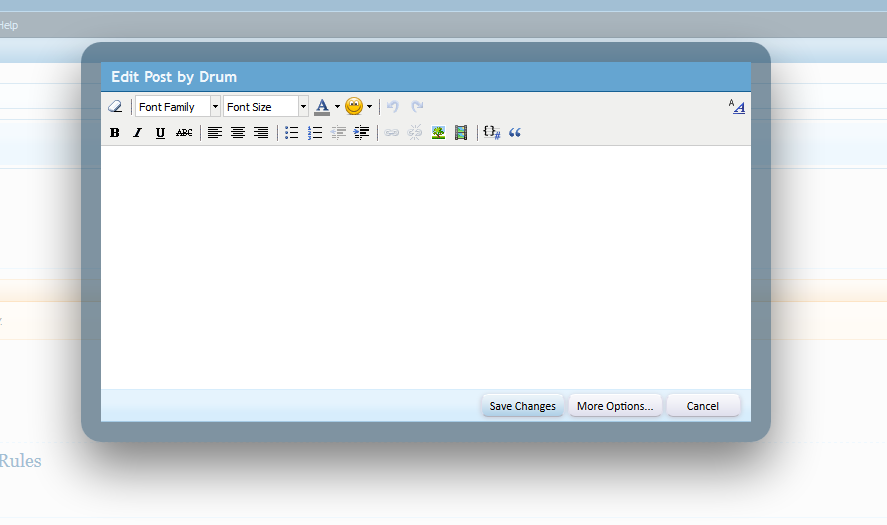Click the Redo arrow icon

coord(417,106)
